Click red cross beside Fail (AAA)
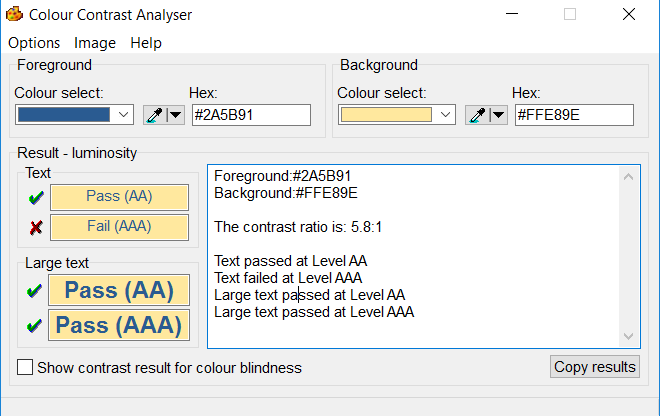The height and width of the screenshot is (416, 660). (x=36, y=228)
